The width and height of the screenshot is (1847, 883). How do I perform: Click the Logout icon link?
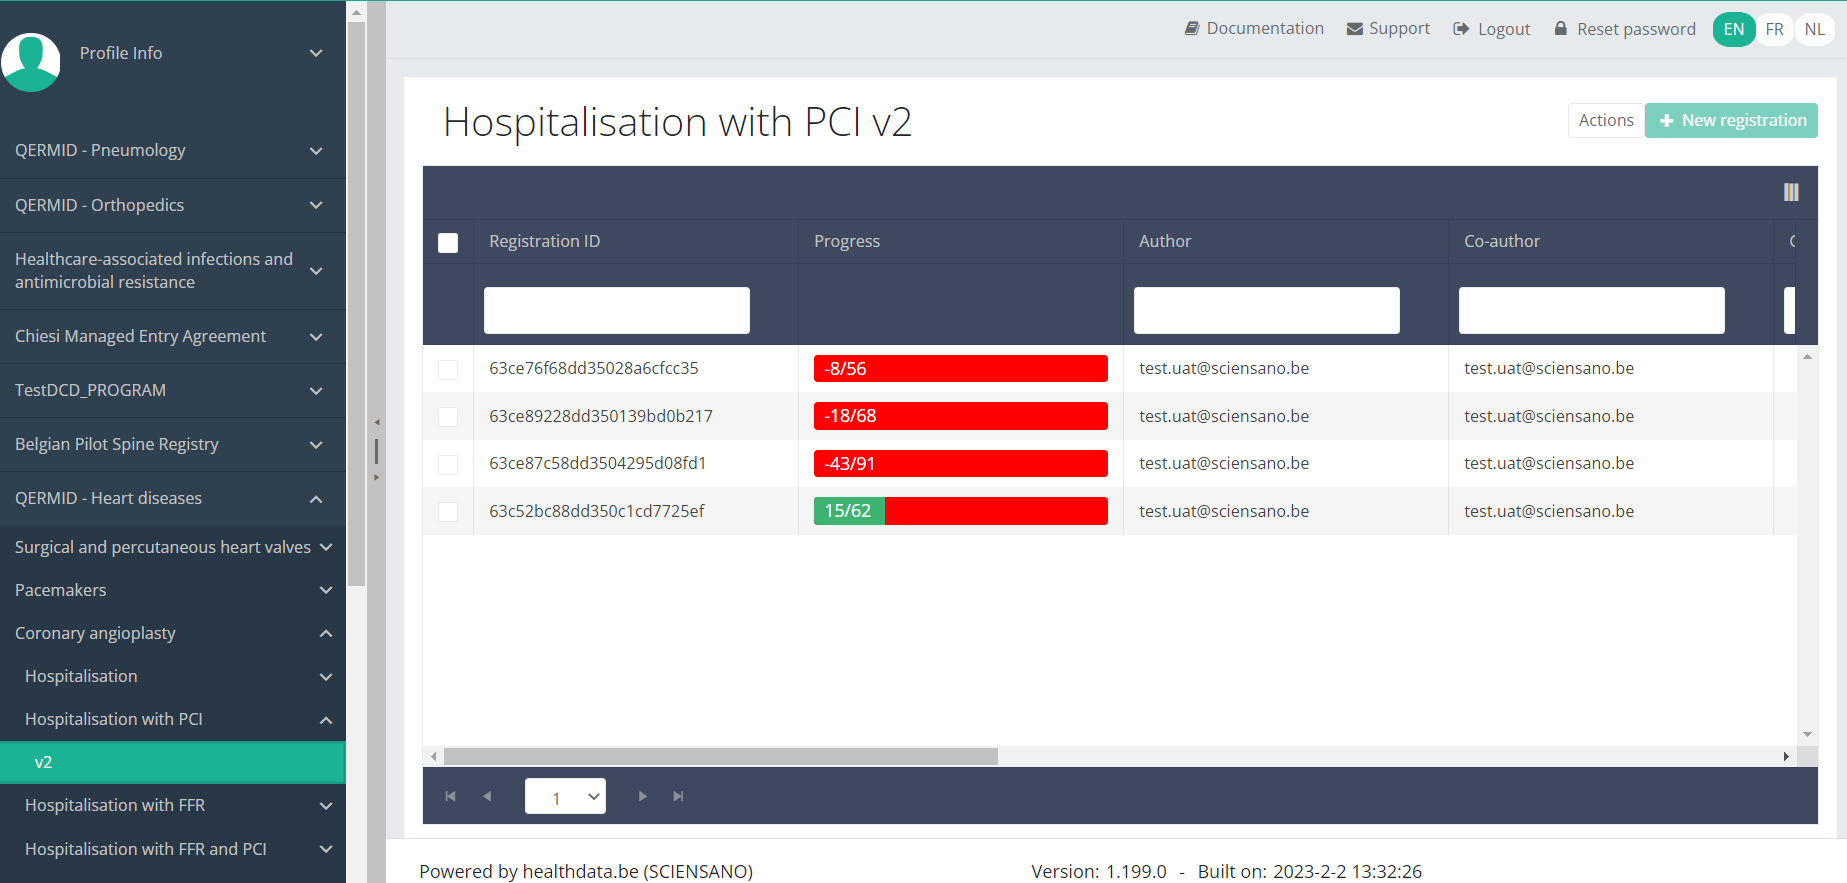1491,29
